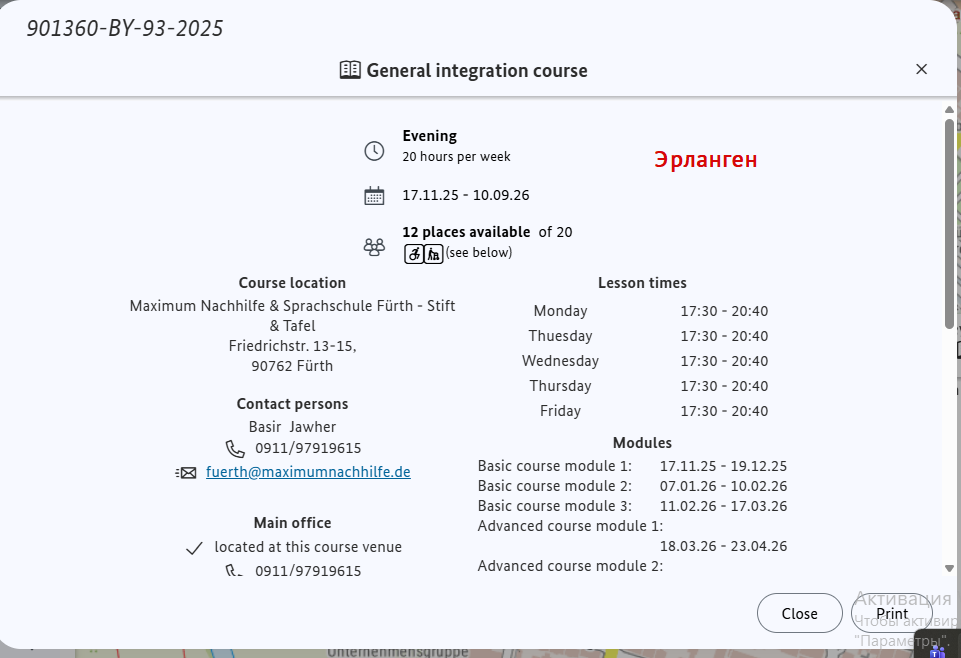Click the checkmark icon under Main office
961x658 pixels.
click(194, 548)
